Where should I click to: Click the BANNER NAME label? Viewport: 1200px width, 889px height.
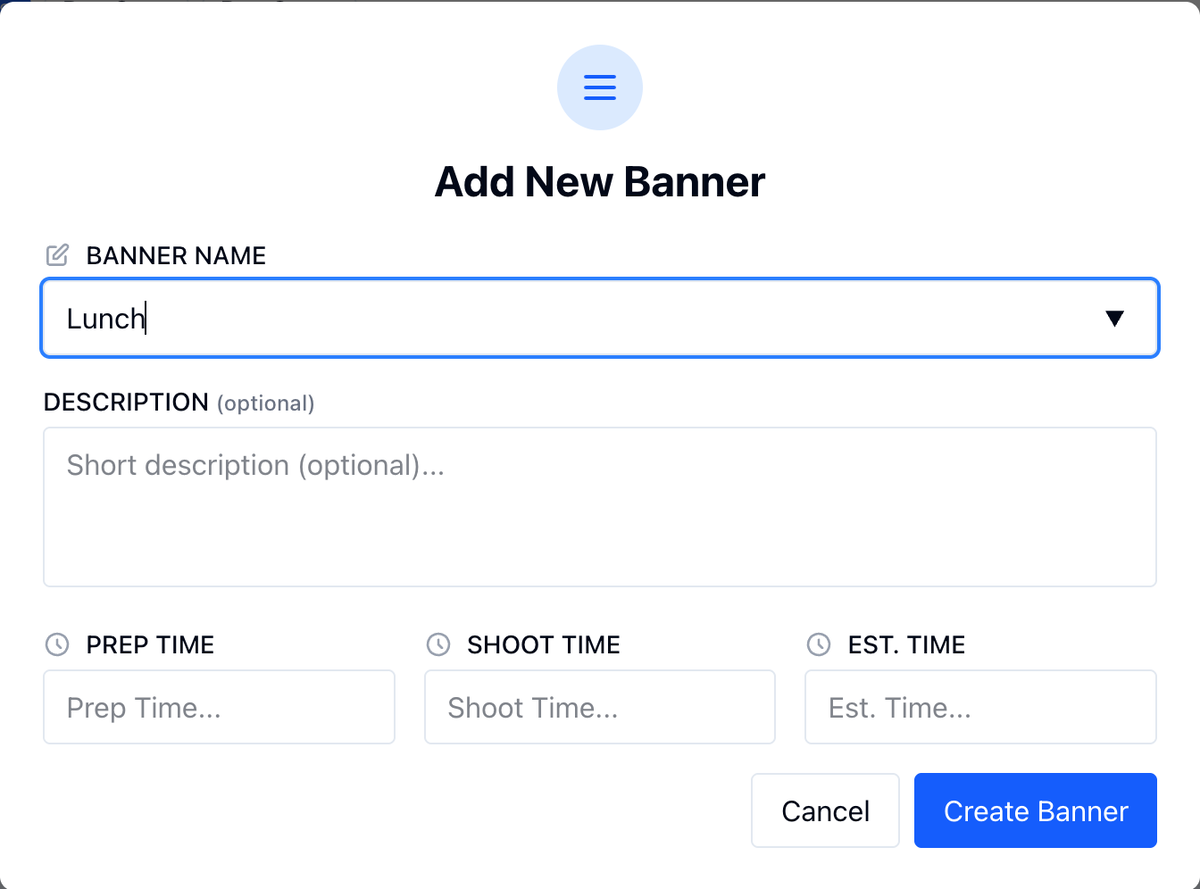pyautogui.click(x=176, y=255)
